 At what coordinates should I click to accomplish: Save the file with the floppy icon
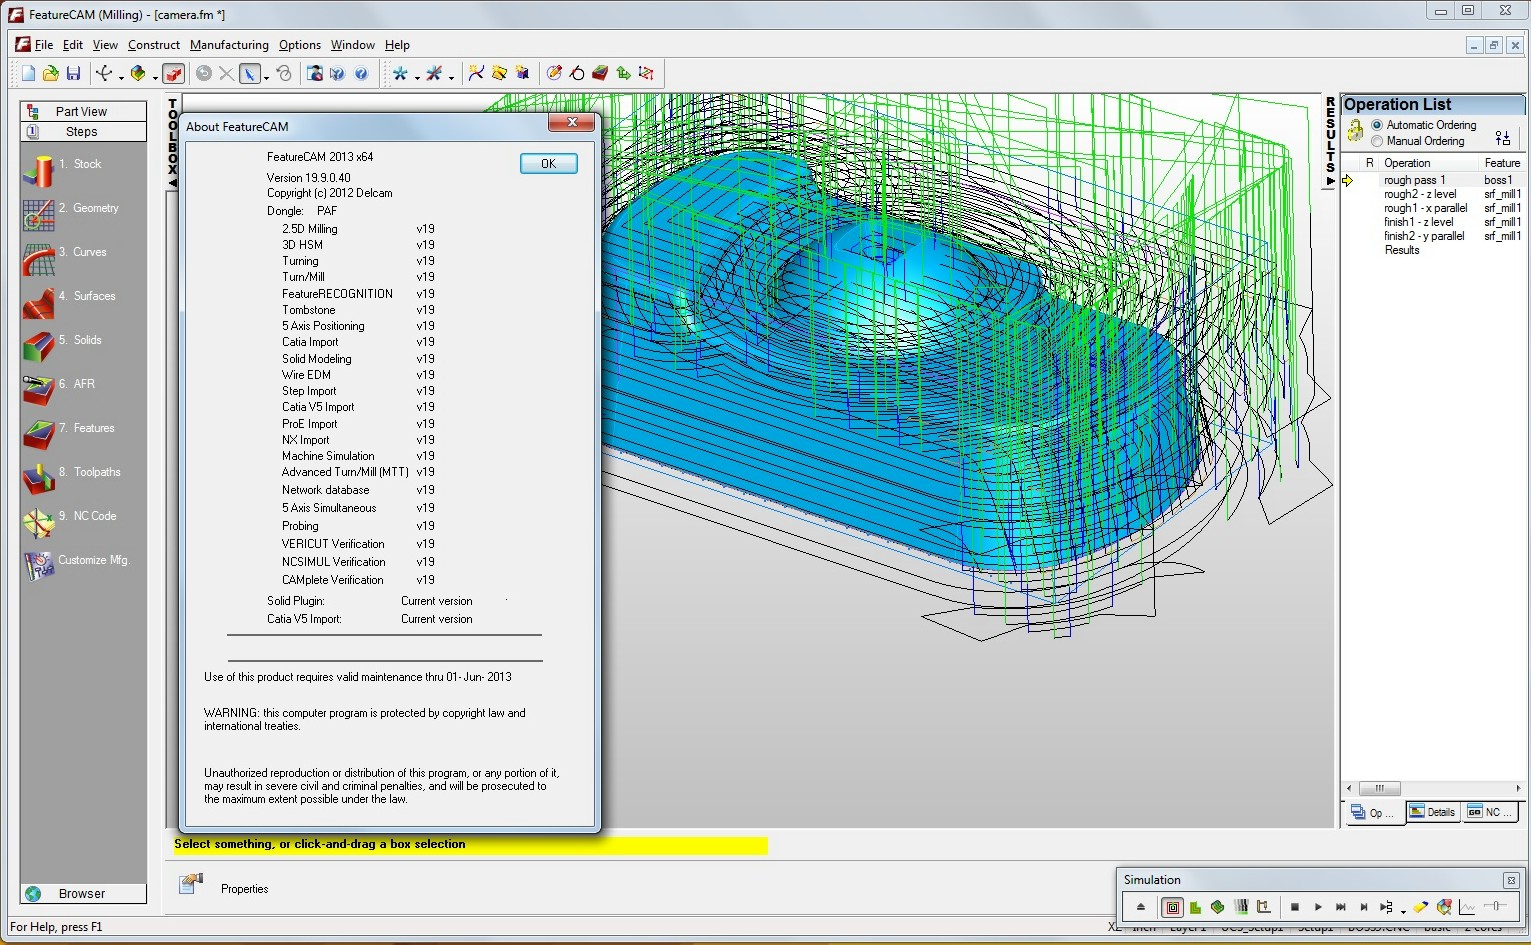73,73
